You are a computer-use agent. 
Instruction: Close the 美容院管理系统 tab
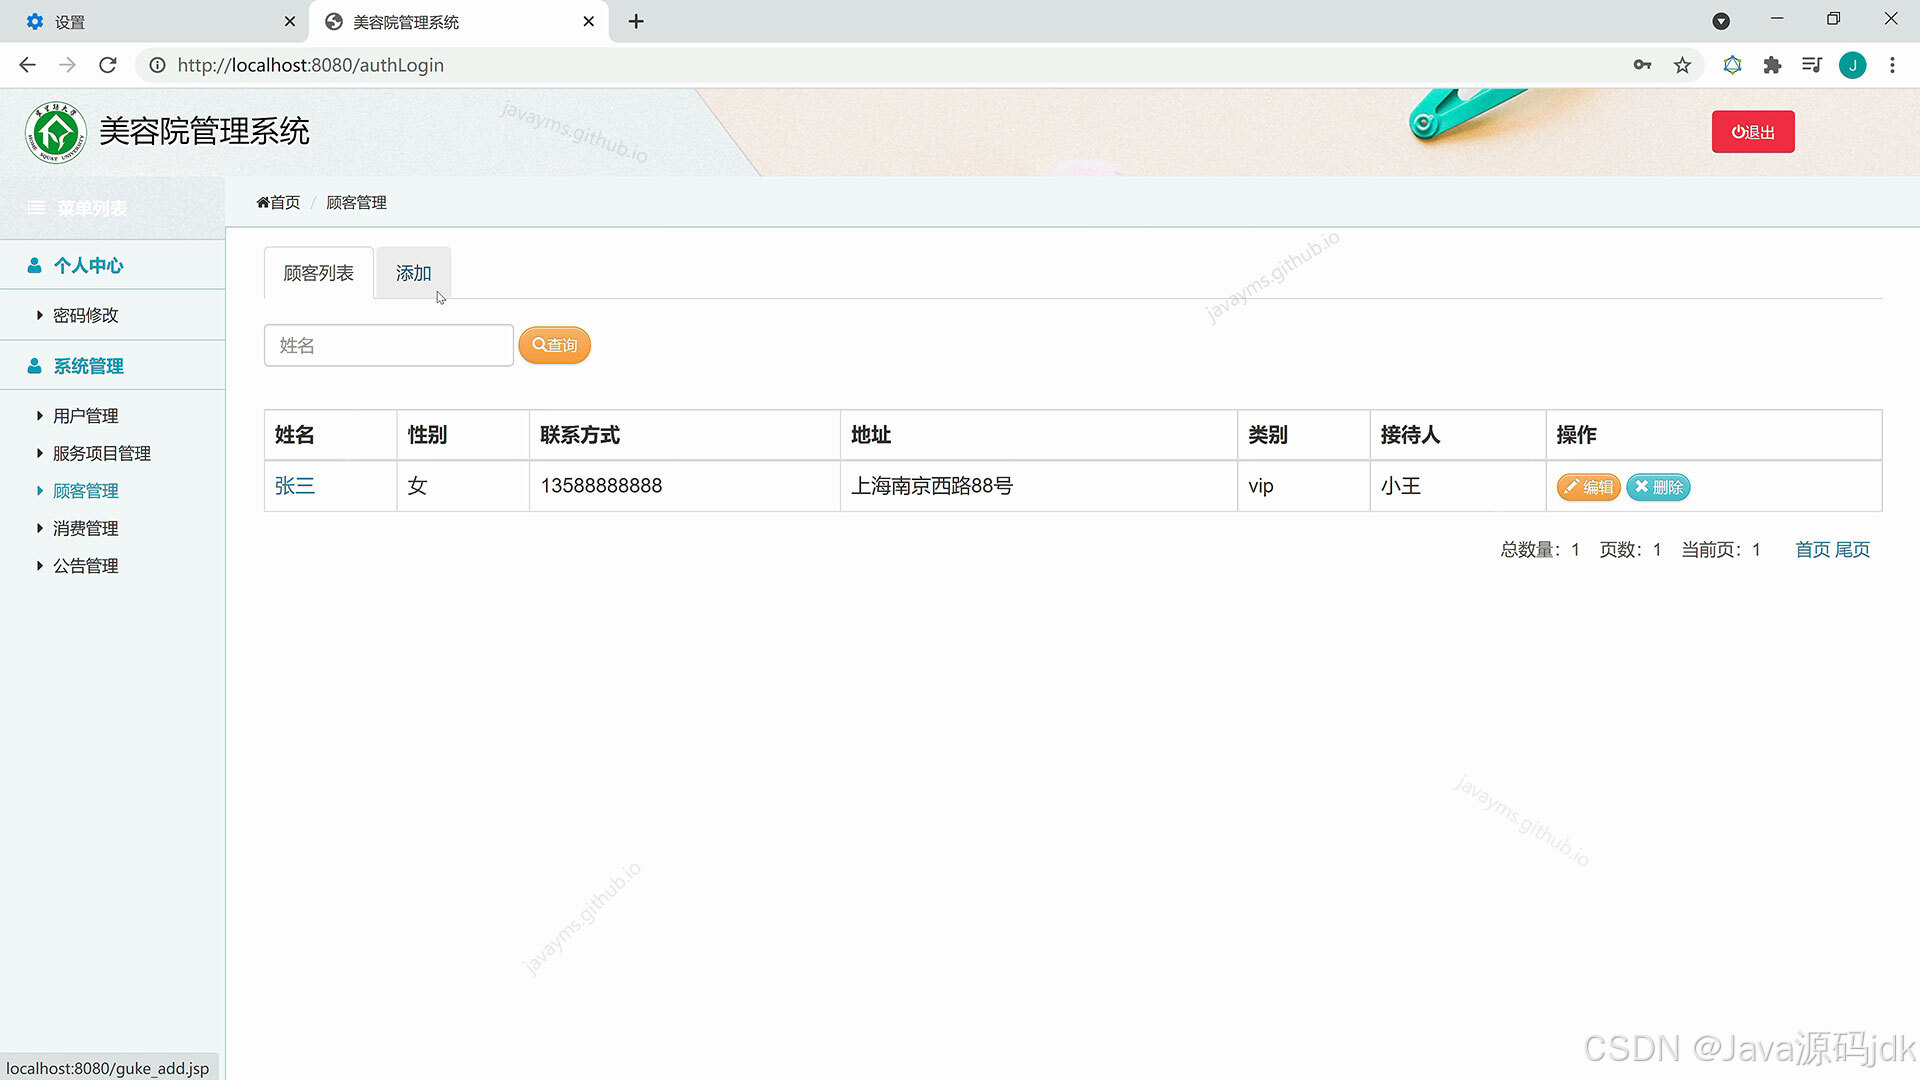(588, 21)
